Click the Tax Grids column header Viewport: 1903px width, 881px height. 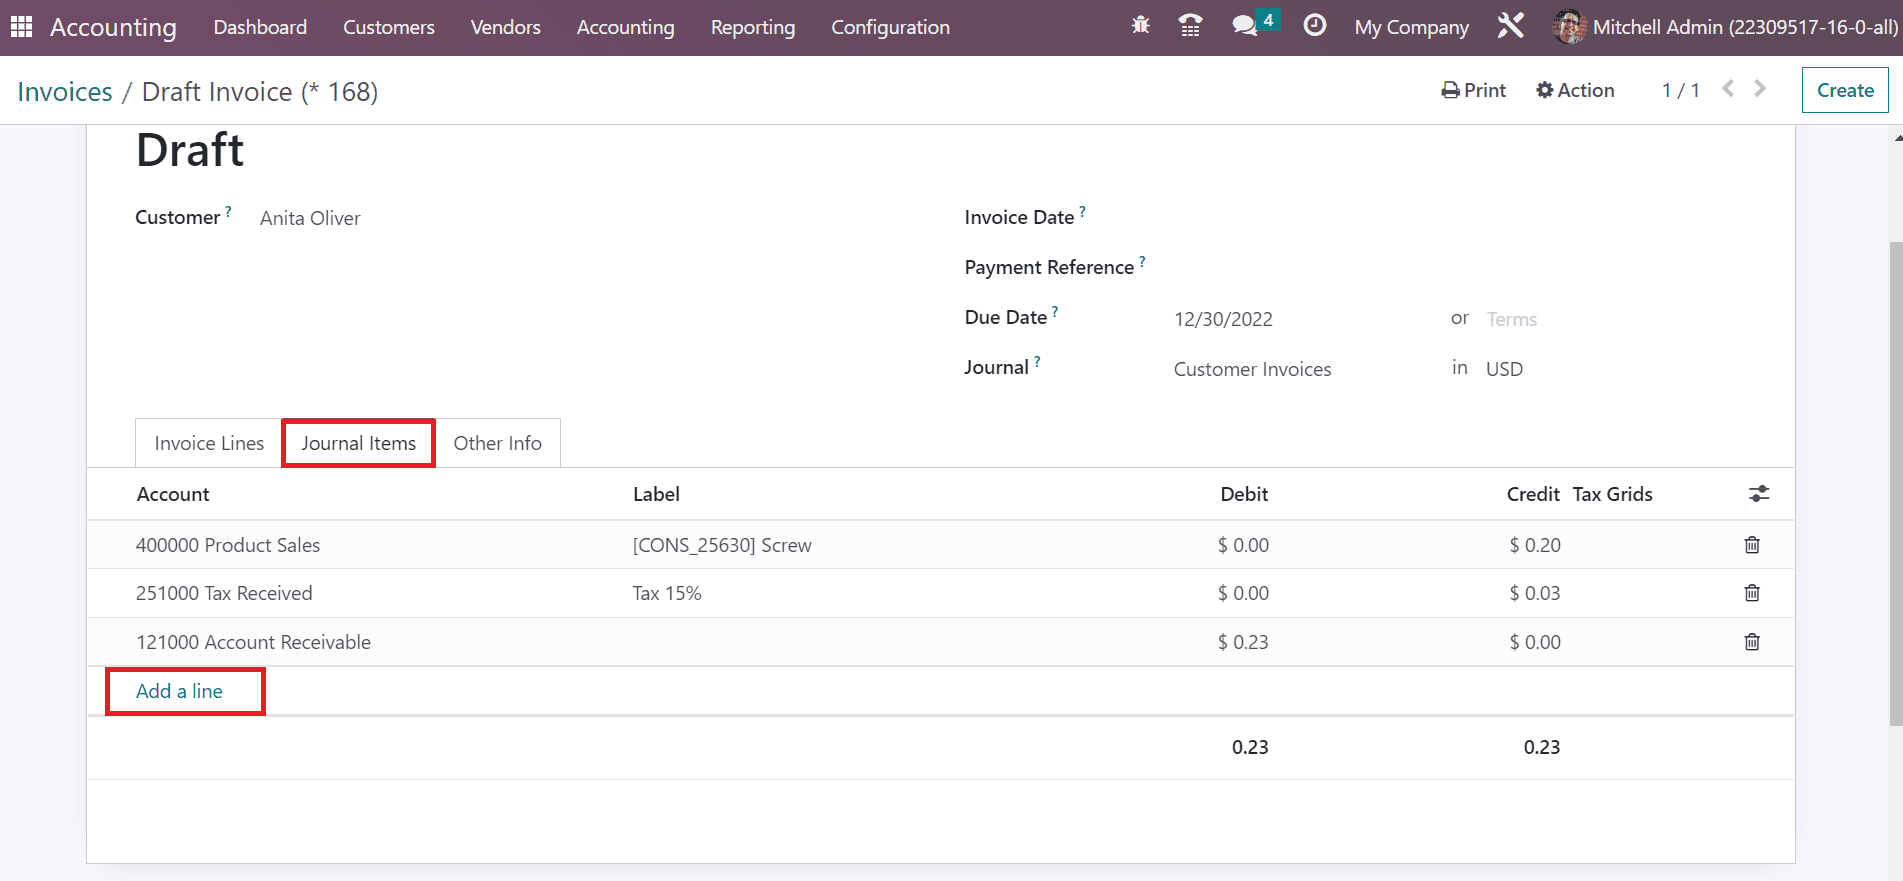[1613, 494]
